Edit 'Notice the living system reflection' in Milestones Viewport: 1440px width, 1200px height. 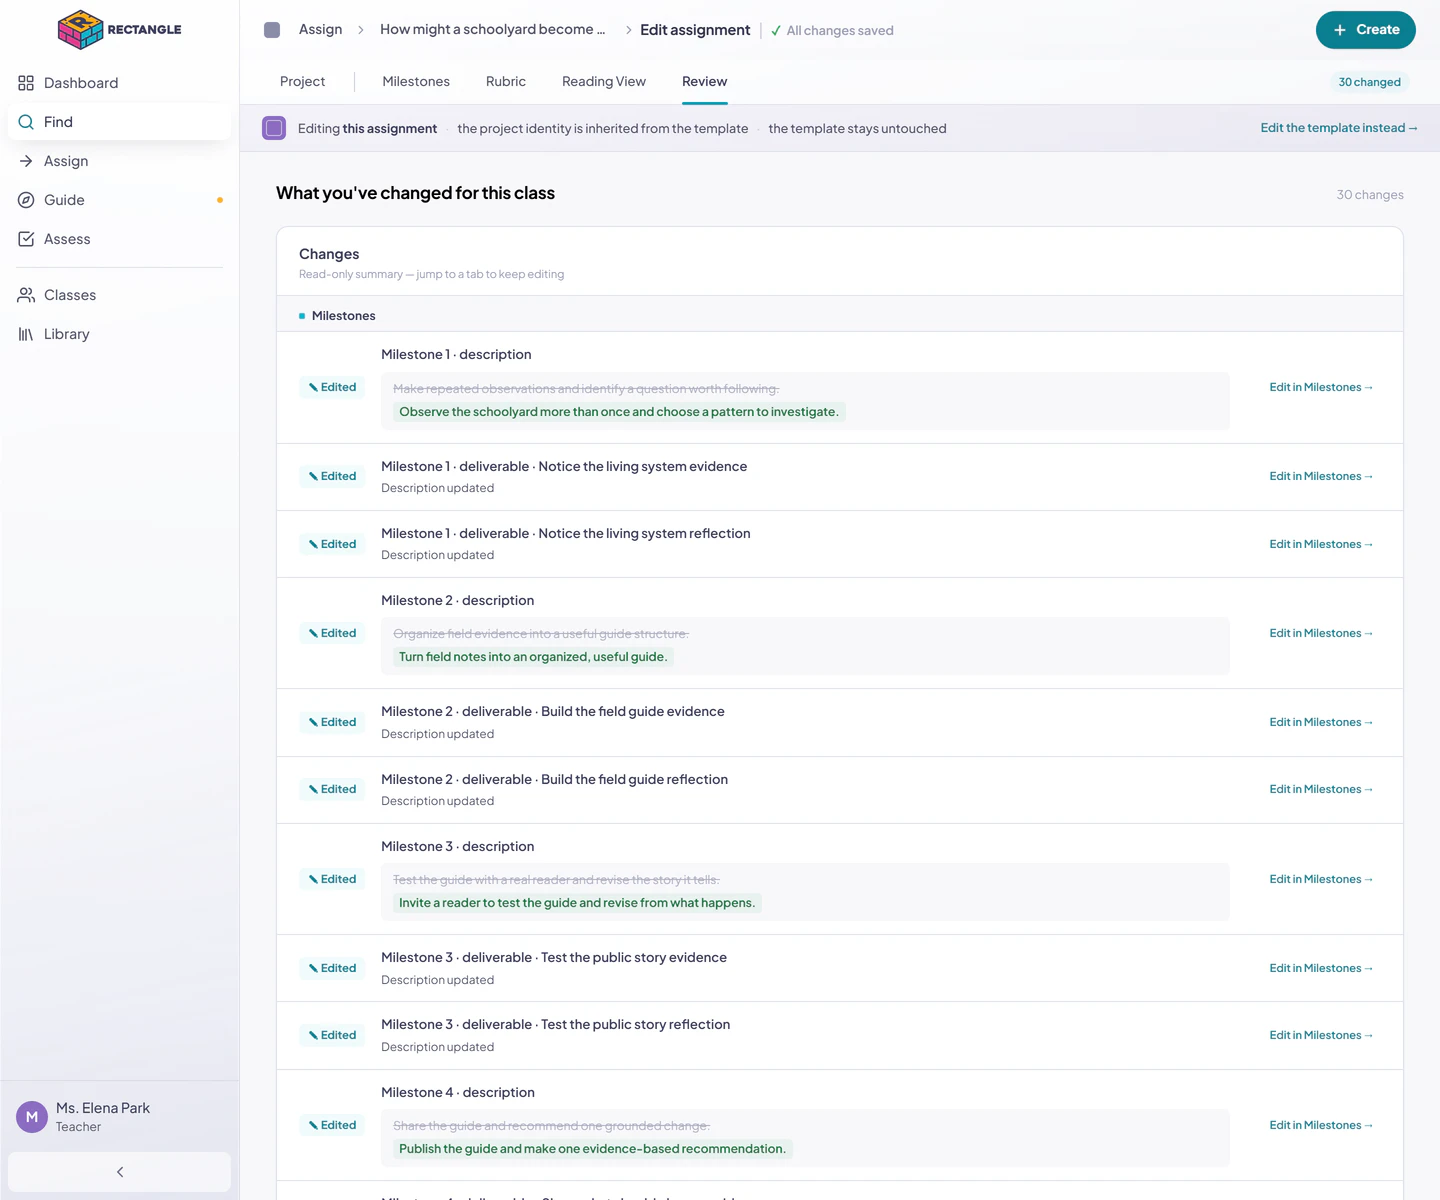coord(1321,545)
